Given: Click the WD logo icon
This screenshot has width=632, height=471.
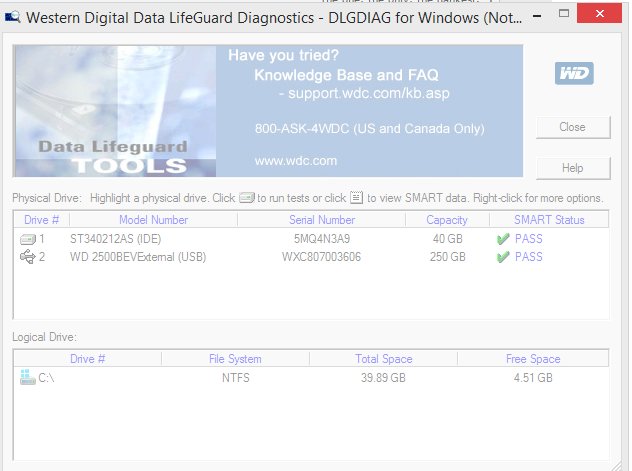Looking at the screenshot, I should click(574, 73).
